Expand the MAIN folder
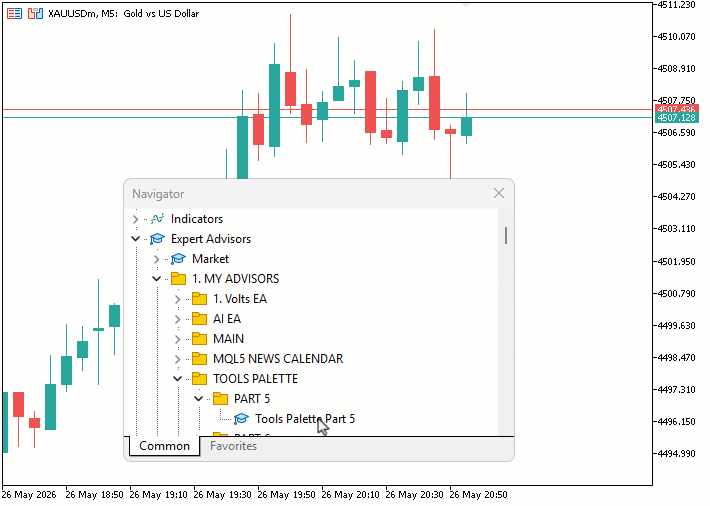Image resolution: width=710 pixels, height=506 pixels. pyautogui.click(x=178, y=339)
